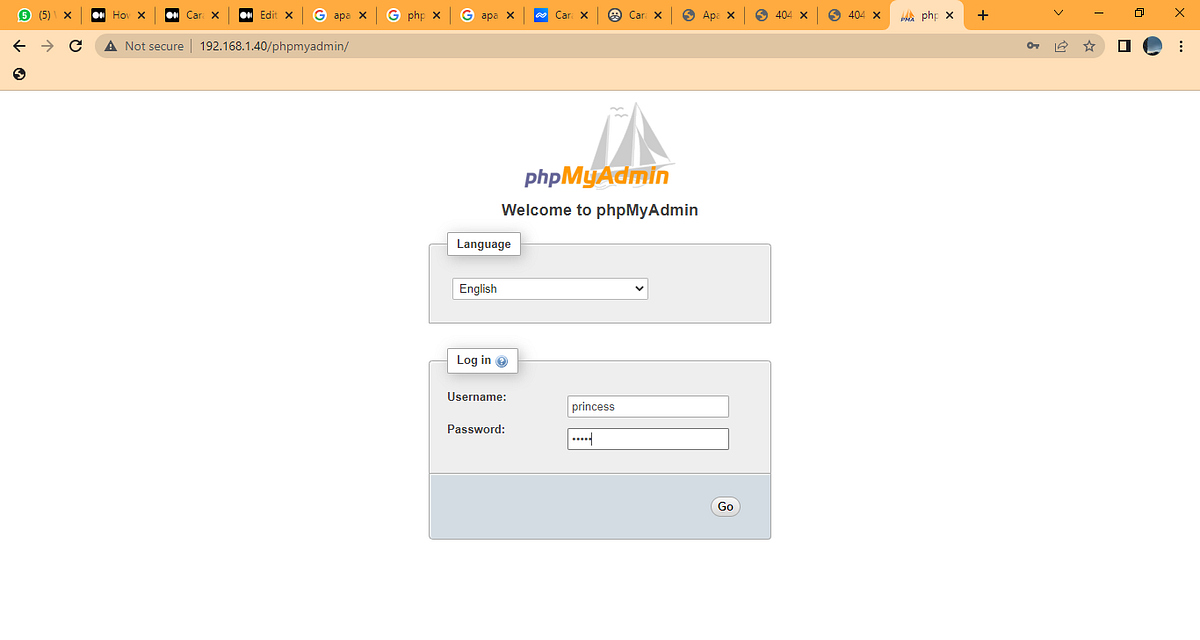Click the reload page icon
The image size is (1200, 640).
coord(75,46)
